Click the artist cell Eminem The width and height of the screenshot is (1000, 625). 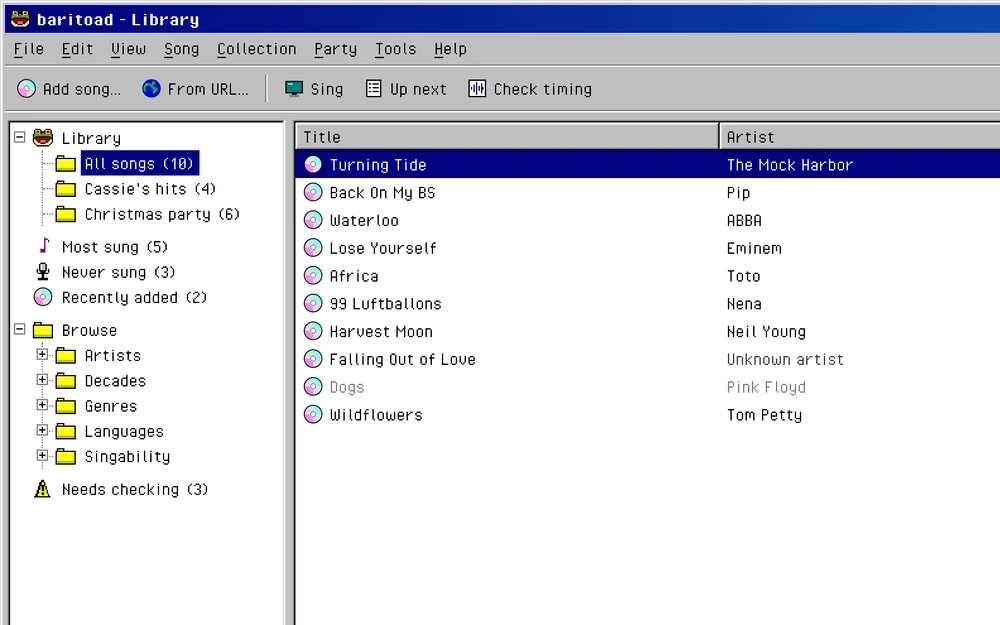point(754,248)
